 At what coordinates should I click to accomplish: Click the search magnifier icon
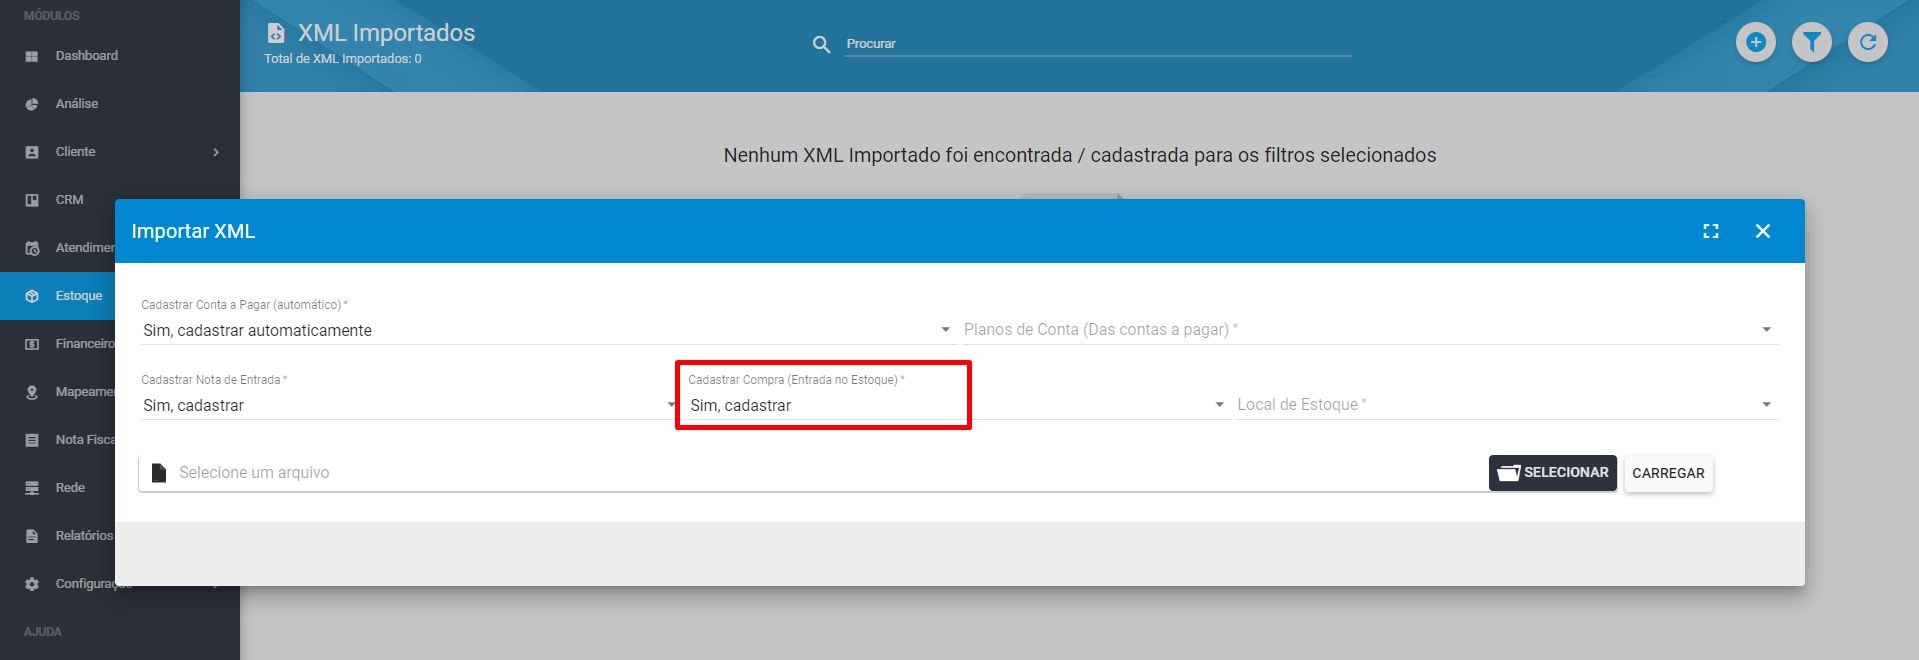[x=821, y=44]
